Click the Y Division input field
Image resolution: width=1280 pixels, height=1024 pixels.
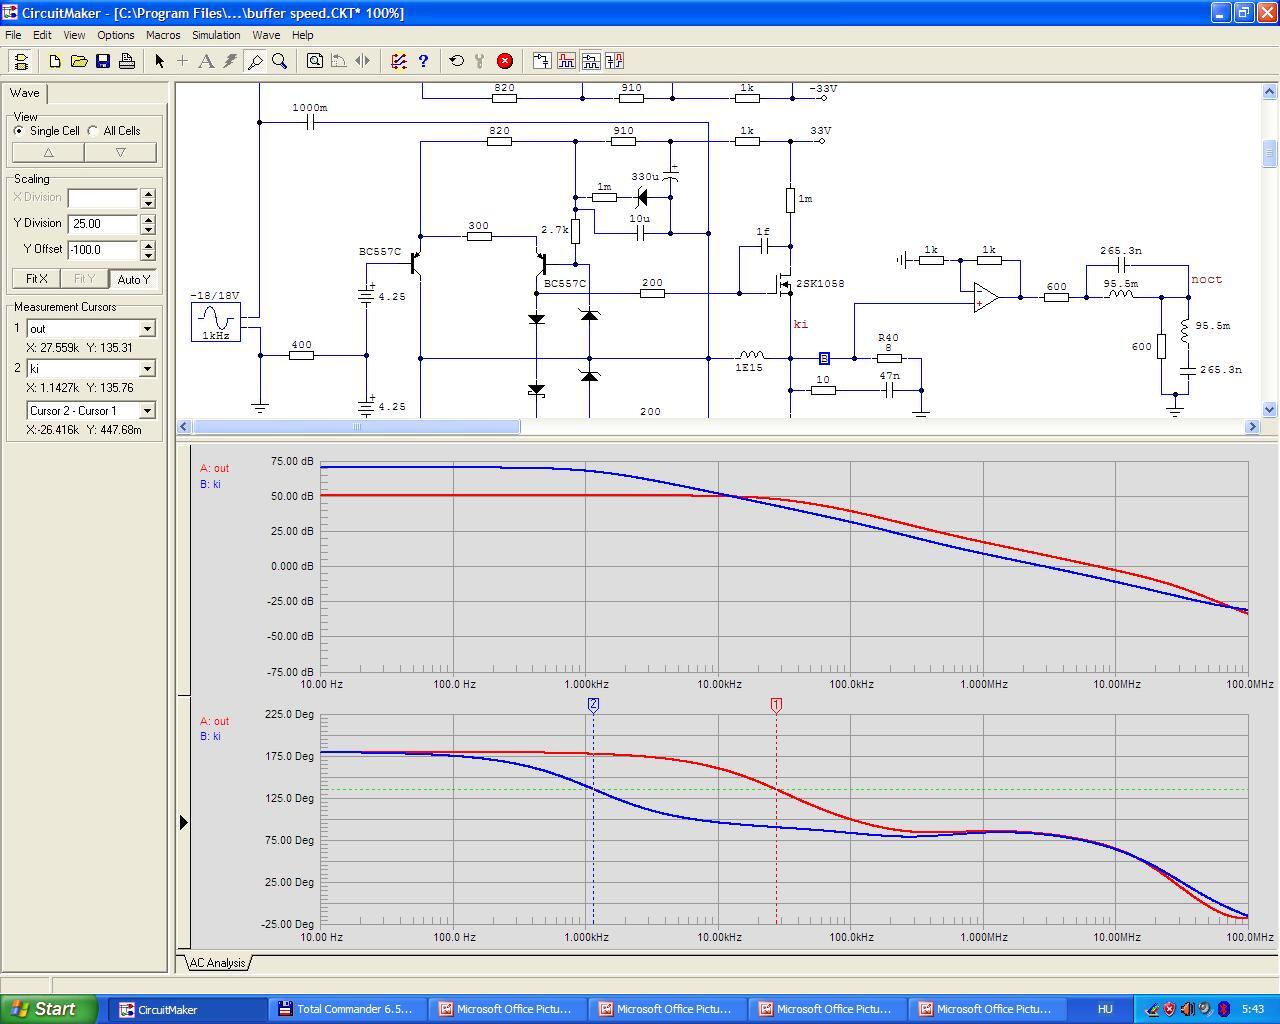[x=102, y=224]
